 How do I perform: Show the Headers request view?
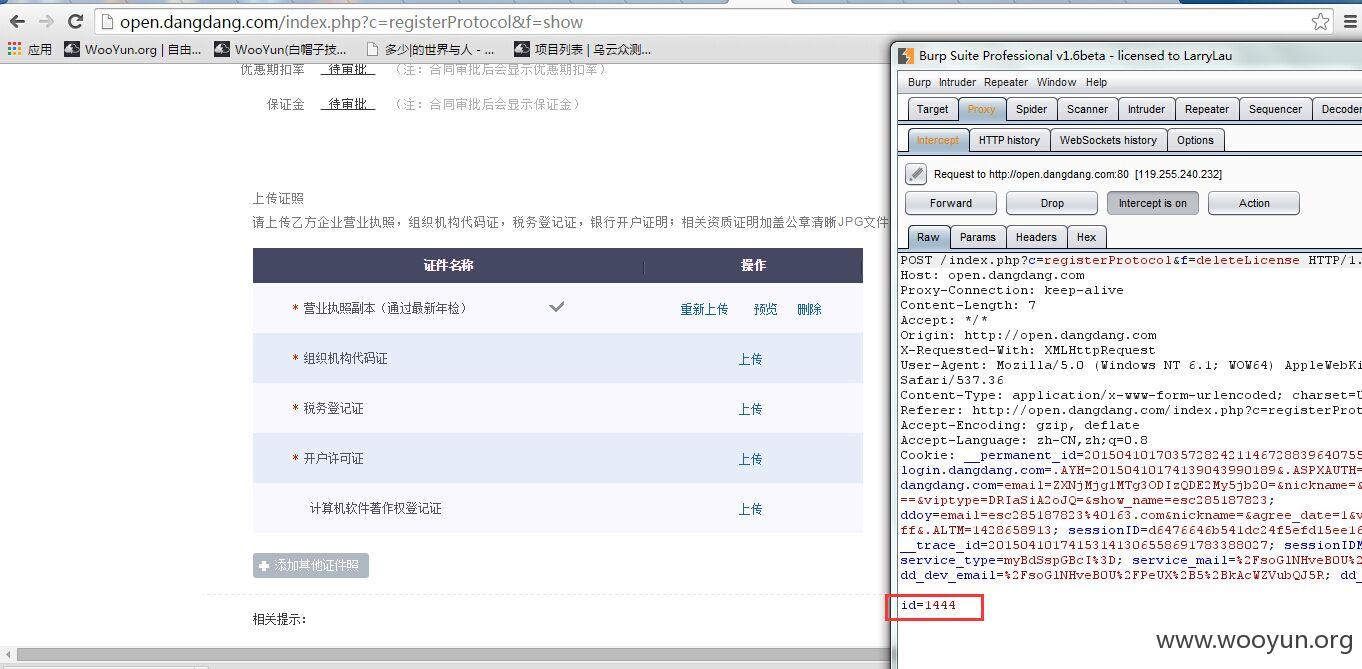(1036, 237)
